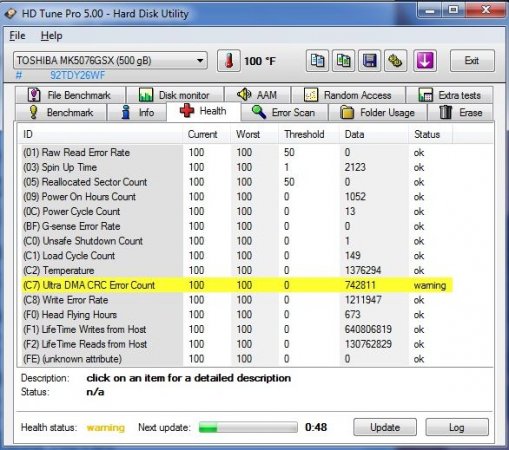
Task: Click the HD Tune Pro title bar icon
Action: tap(11, 14)
